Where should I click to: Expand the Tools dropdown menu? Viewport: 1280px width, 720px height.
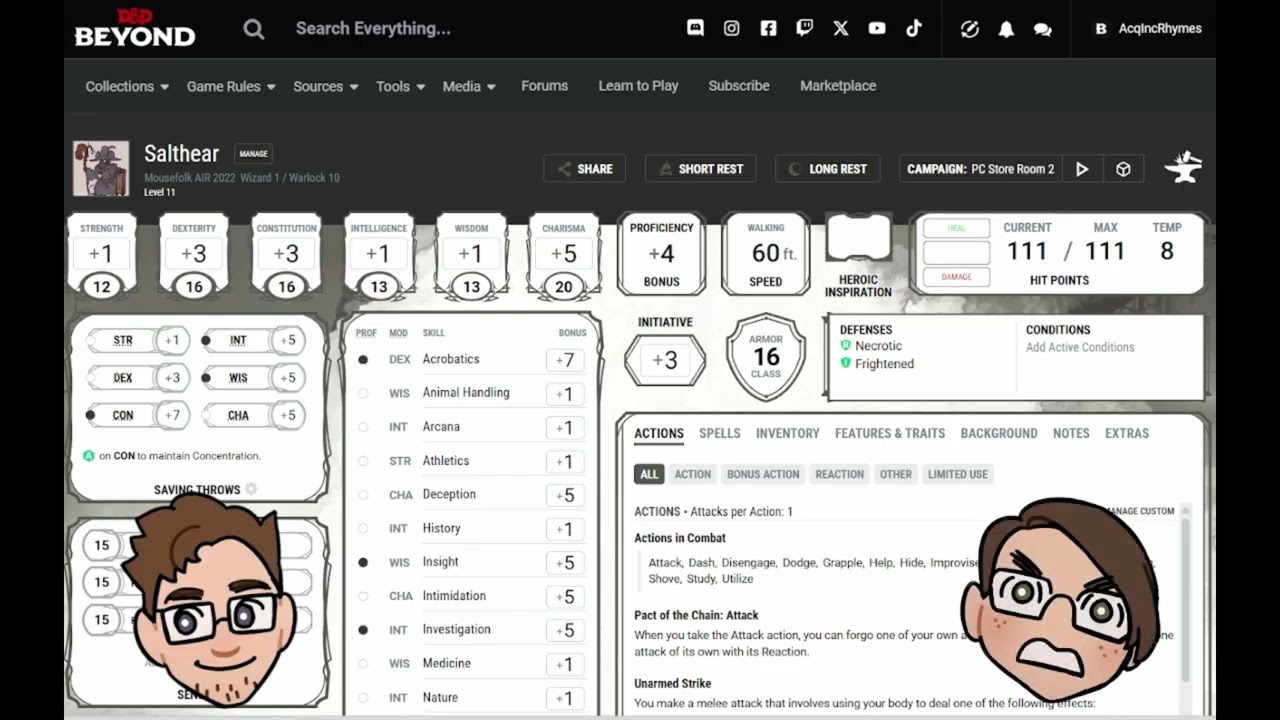pyautogui.click(x=401, y=86)
